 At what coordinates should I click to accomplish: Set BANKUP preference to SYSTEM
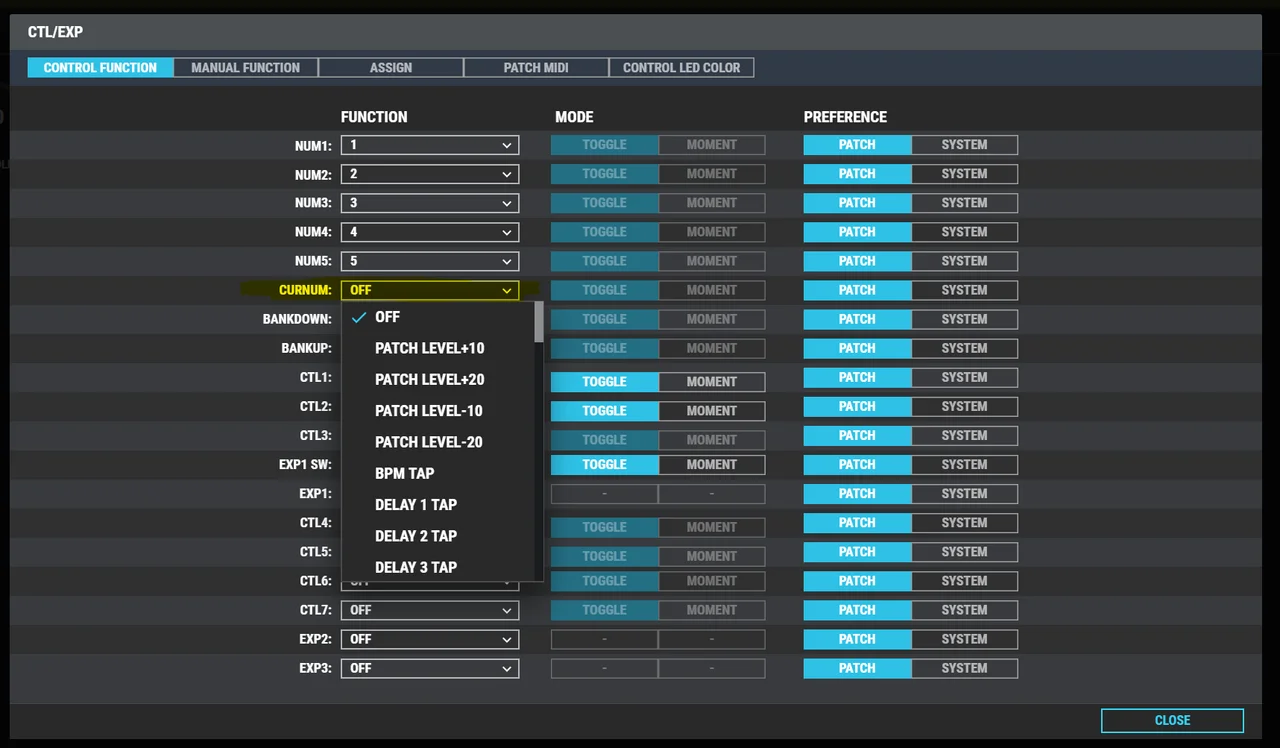(x=964, y=349)
